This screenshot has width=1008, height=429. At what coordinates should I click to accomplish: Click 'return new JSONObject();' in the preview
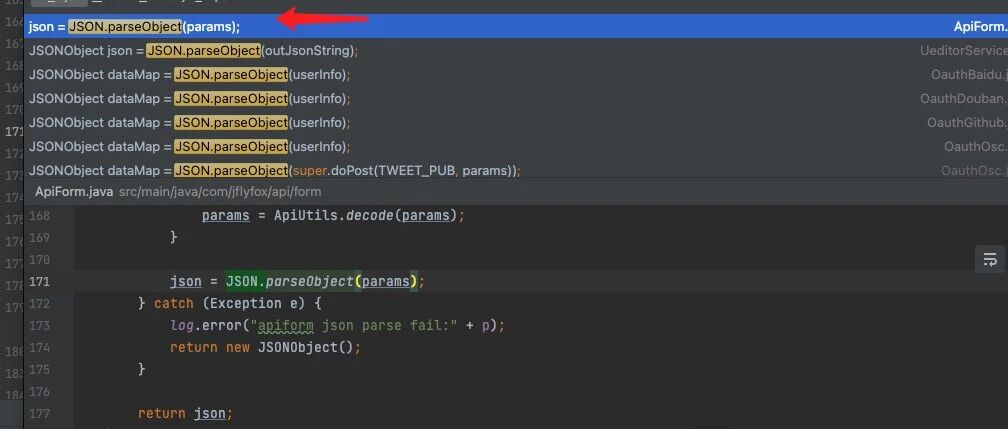coord(266,348)
